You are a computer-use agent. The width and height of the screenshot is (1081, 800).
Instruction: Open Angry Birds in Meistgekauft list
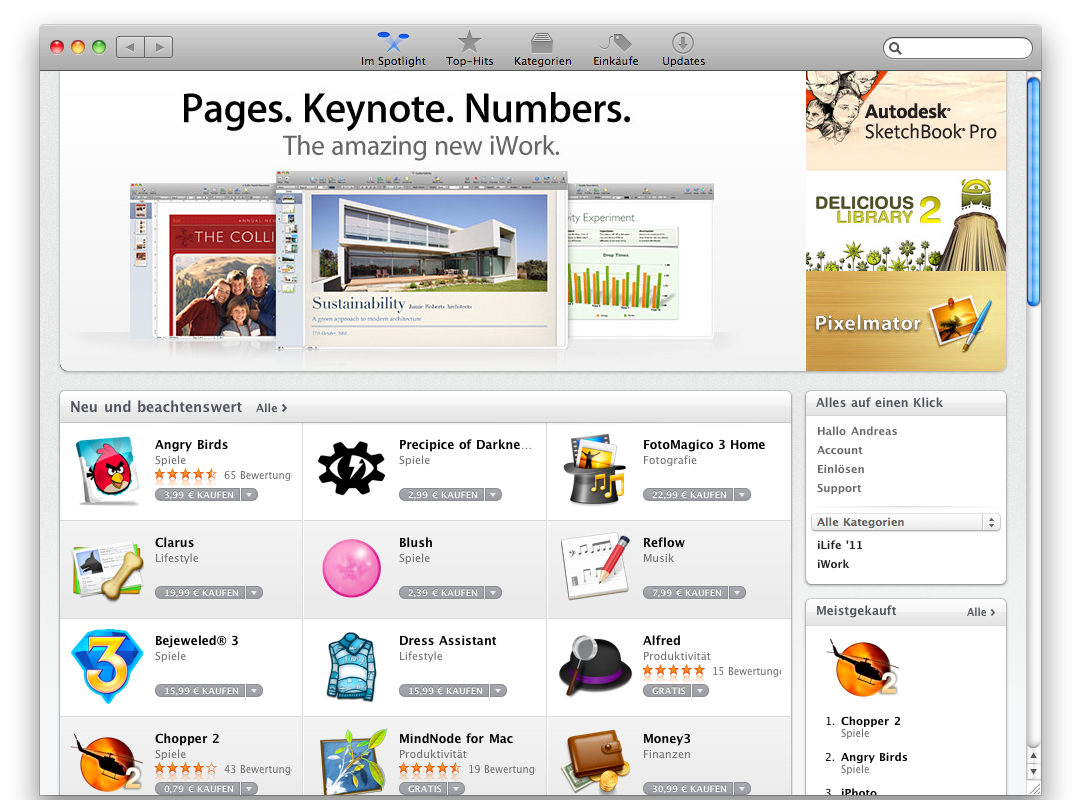pos(874,757)
